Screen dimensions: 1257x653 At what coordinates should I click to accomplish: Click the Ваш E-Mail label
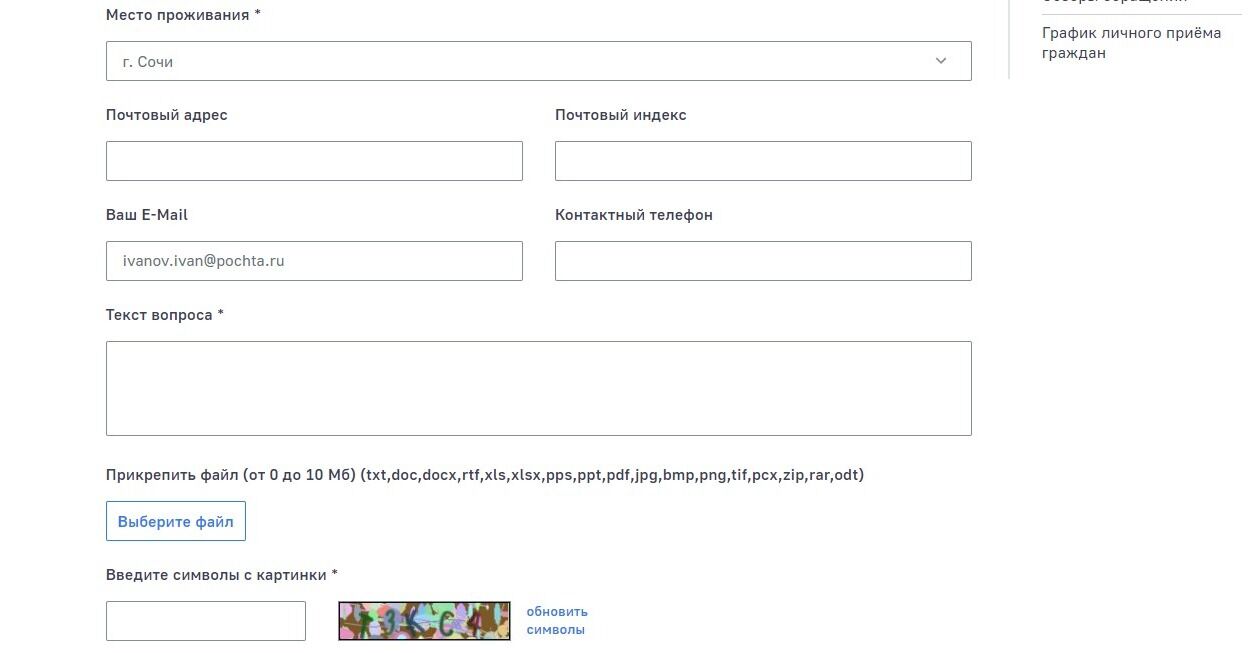coord(147,215)
